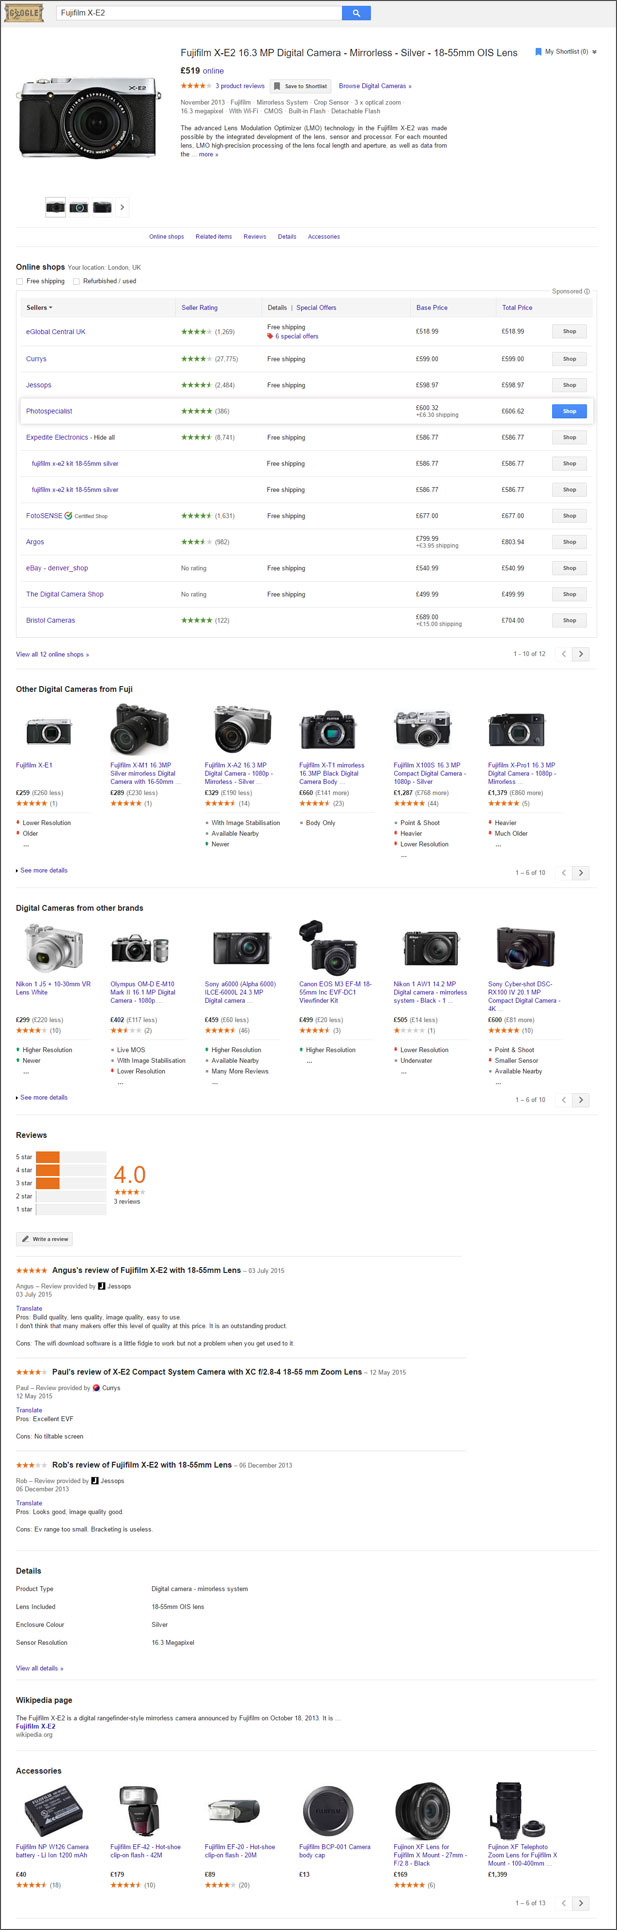The width and height of the screenshot is (617, 1930).
Task: Next page of Other Fuji cameras
Action: [x=581, y=873]
